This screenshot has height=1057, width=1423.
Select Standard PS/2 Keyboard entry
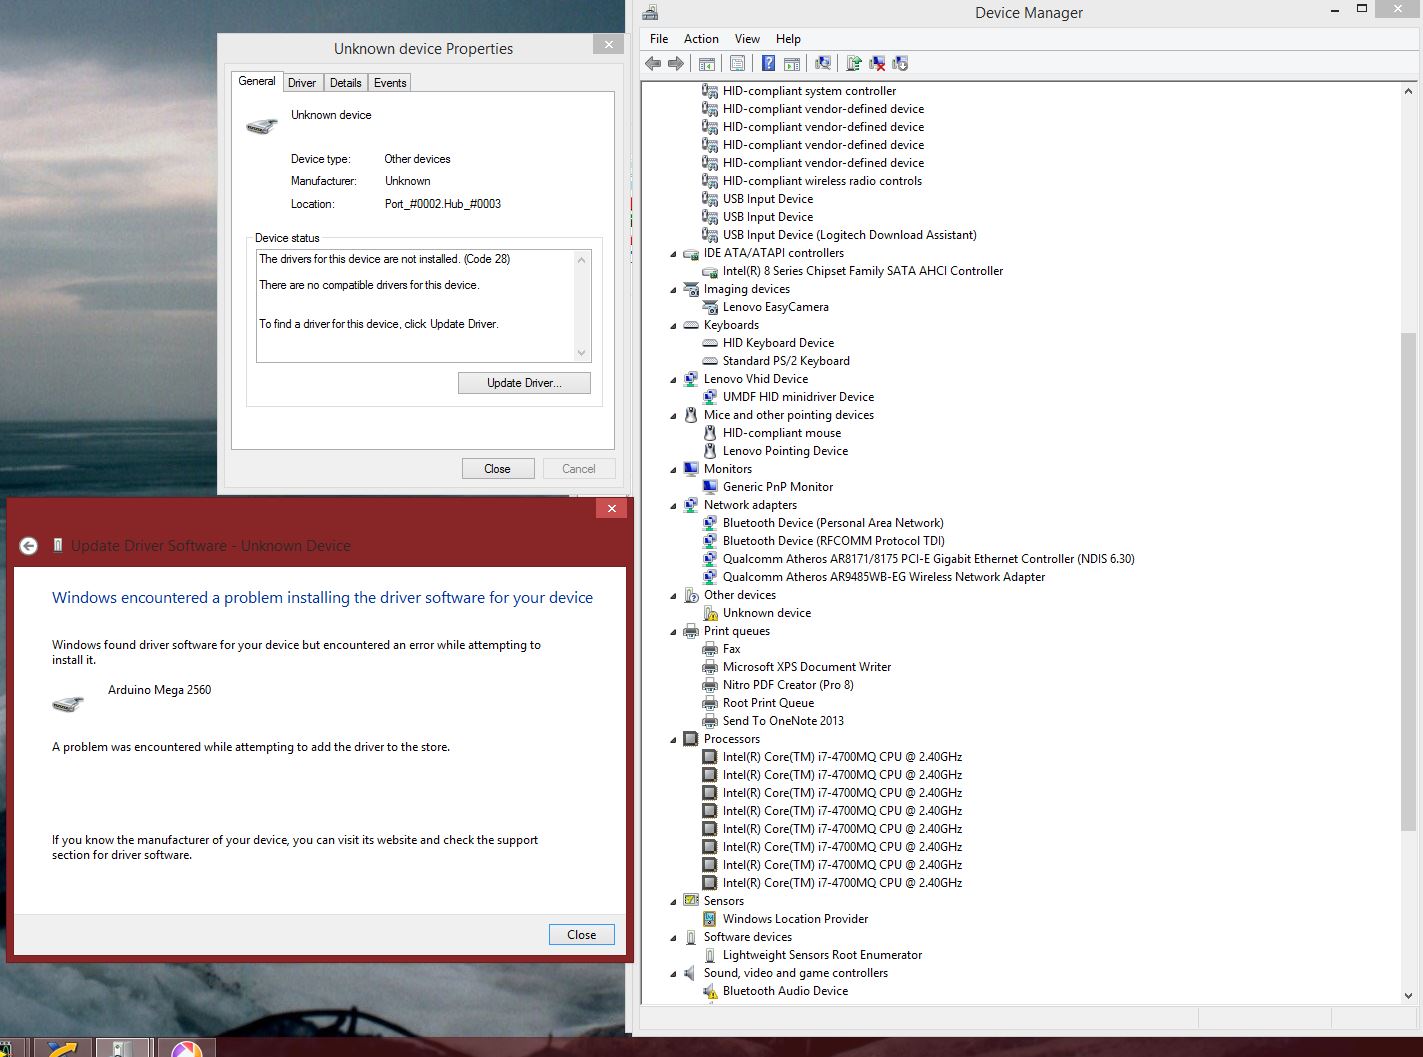(x=786, y=361)
